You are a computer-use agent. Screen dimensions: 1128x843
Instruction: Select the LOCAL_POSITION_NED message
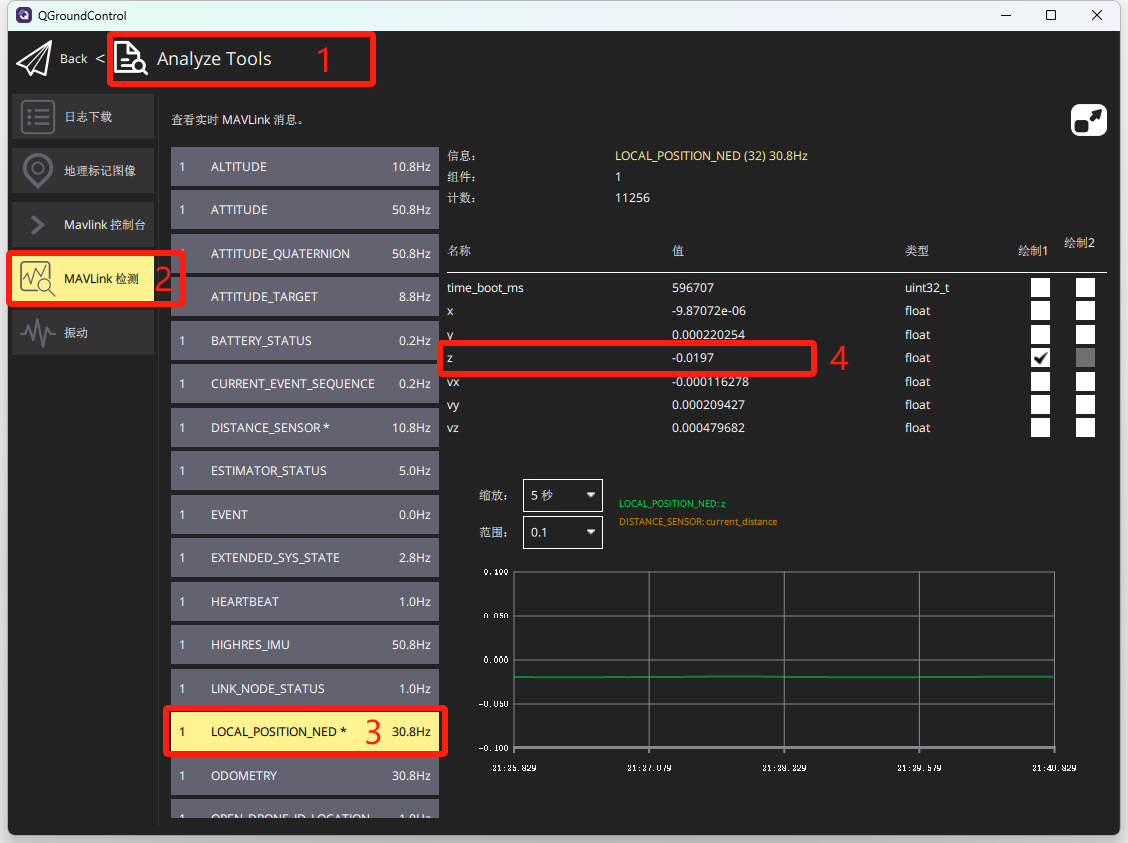(x=305, y=732)
